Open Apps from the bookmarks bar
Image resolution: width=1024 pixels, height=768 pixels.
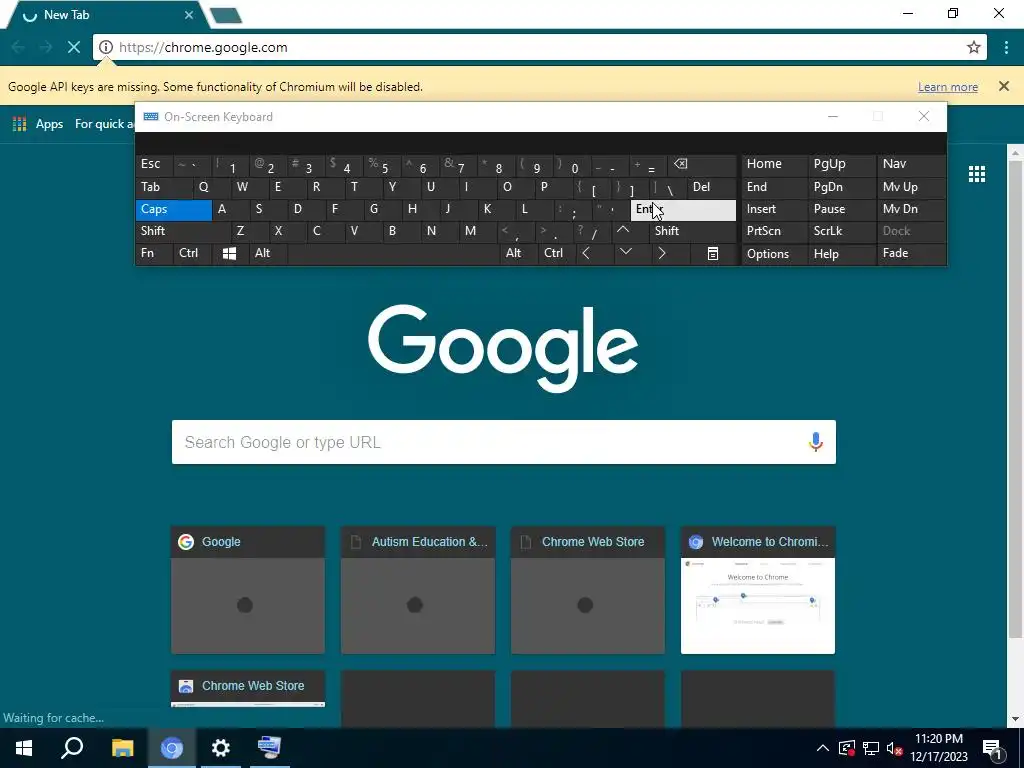(x=38, y=123)
